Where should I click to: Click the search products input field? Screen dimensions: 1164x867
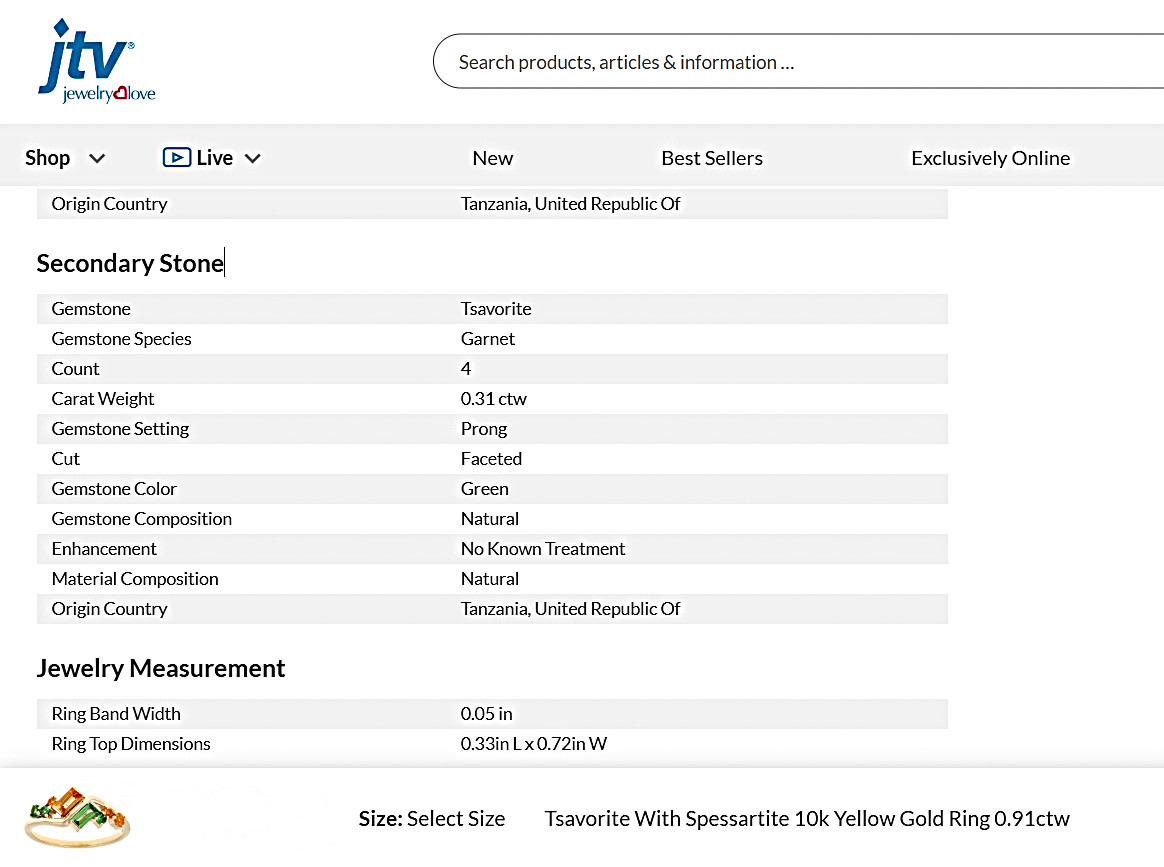[798, 62]
